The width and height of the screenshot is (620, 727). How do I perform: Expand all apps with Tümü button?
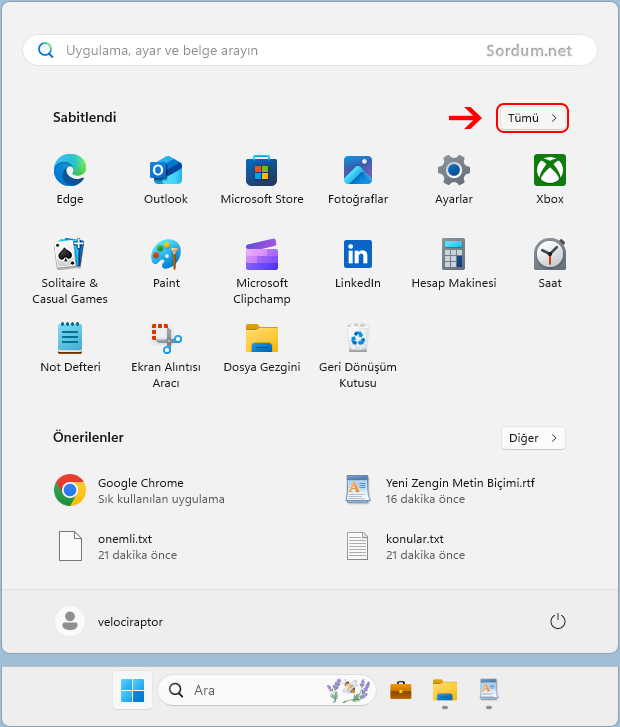pyautogui.click(x=532, y=118)
